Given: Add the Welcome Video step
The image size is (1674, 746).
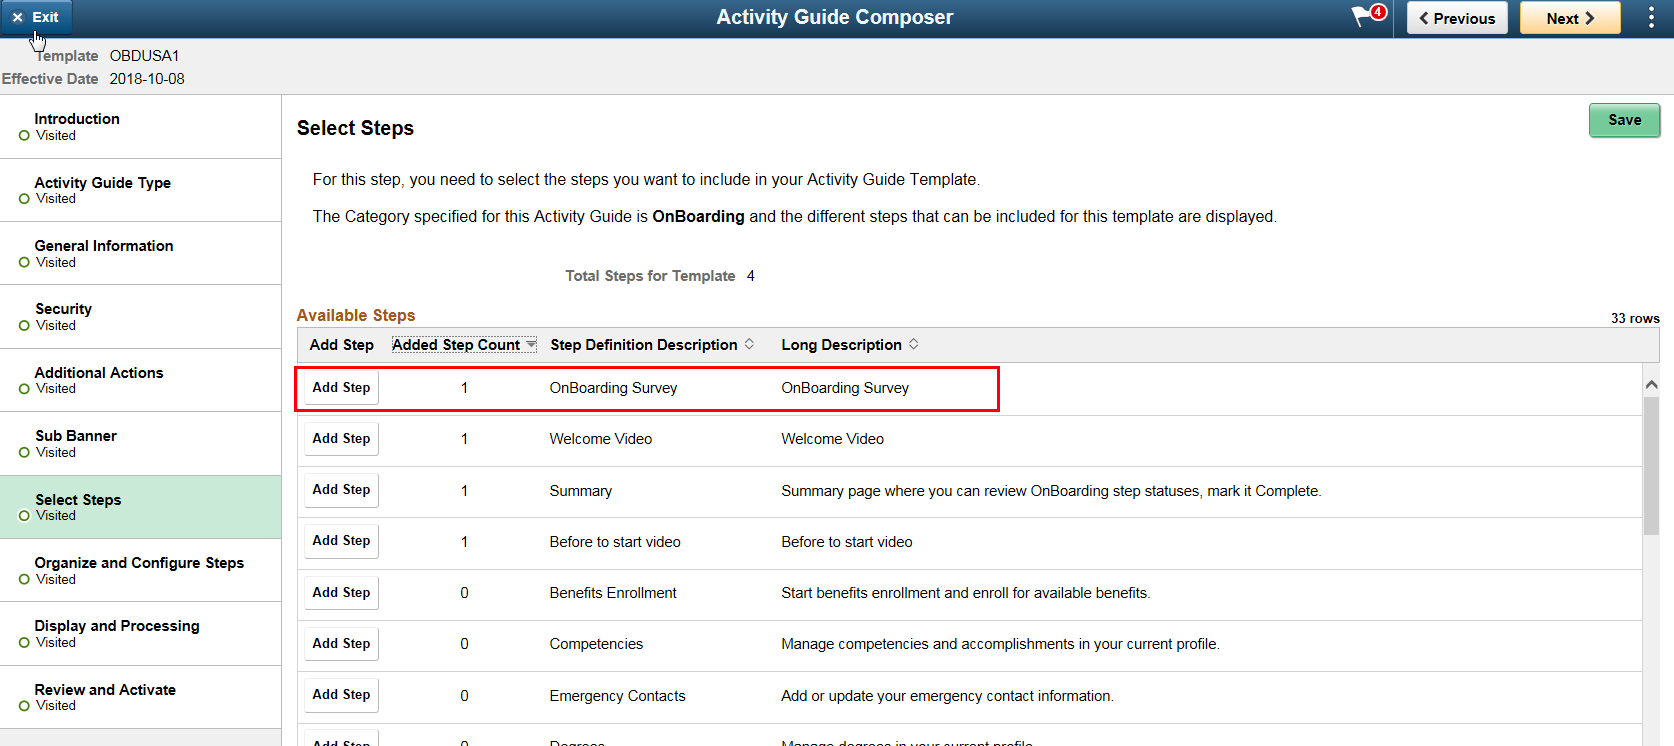Looking at the screenshot, I should pyautogui.click(x=341, y=439).
